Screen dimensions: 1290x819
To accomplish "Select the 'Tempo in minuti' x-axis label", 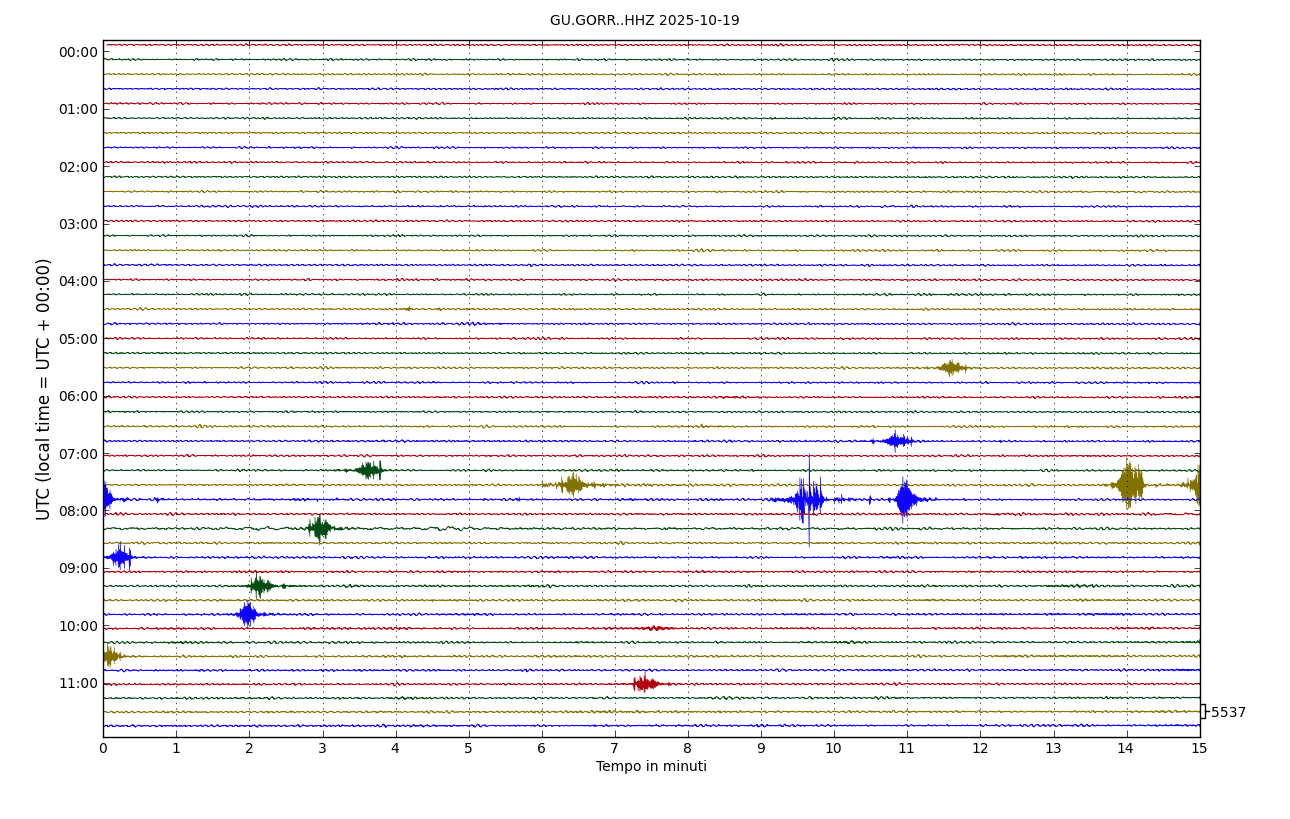I will click(651, 767).
